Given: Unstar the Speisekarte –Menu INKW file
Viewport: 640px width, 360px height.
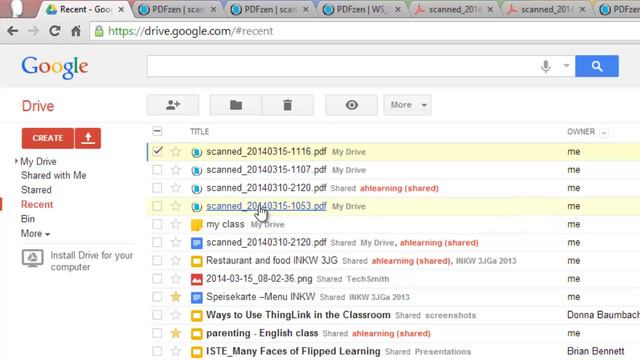Looking at the screenshot, I should [x=176, y=297].
